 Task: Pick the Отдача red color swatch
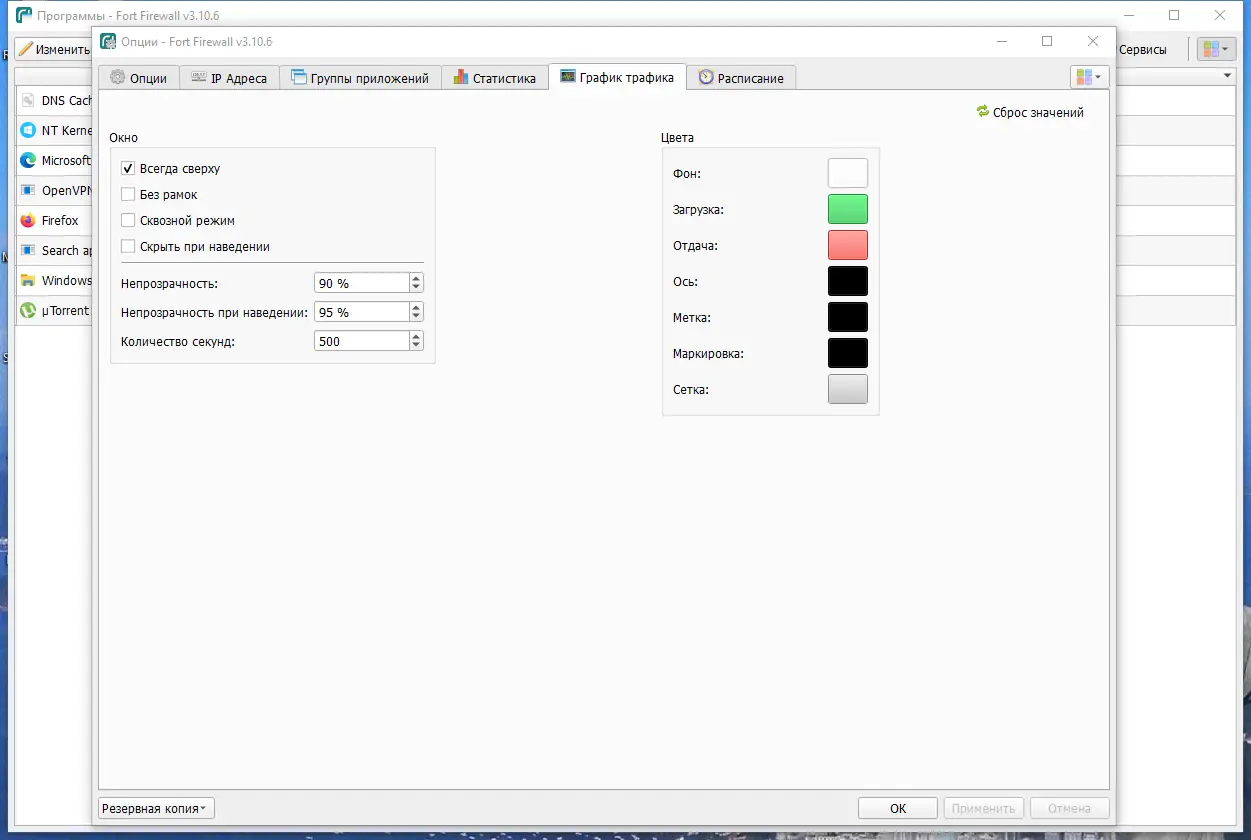848,245
